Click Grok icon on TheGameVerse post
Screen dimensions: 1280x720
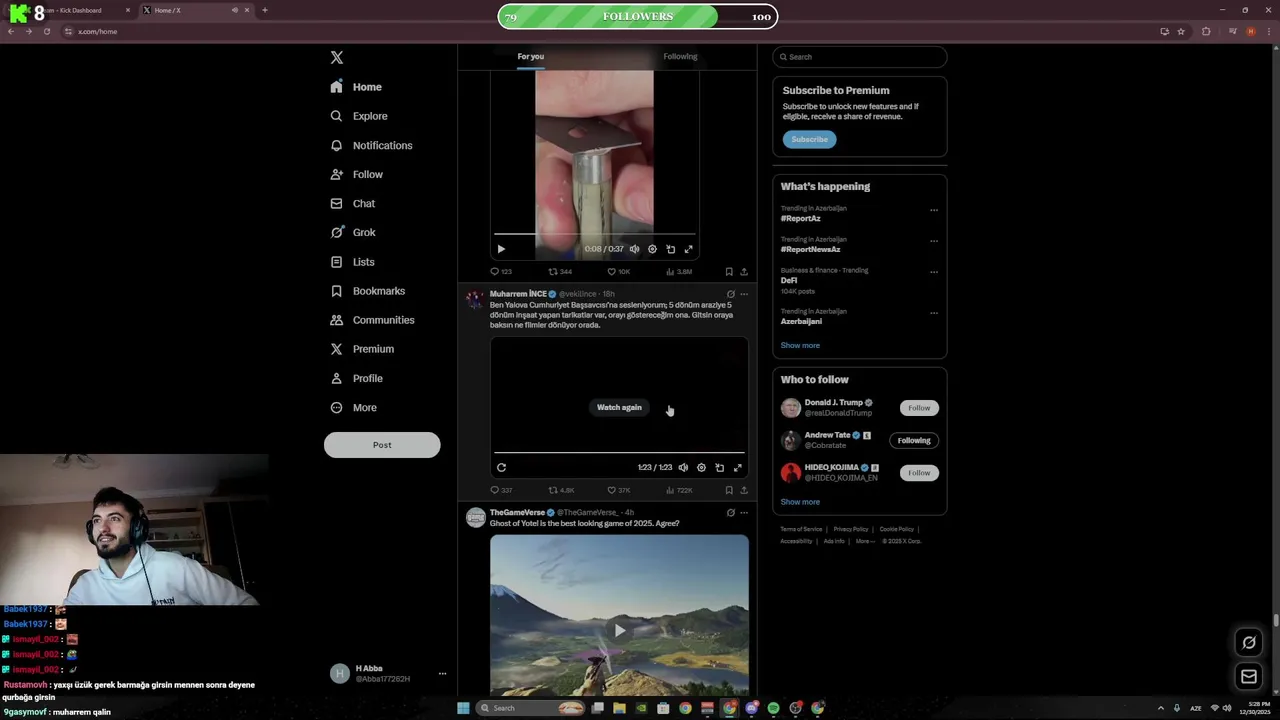[x=730, y=513]
